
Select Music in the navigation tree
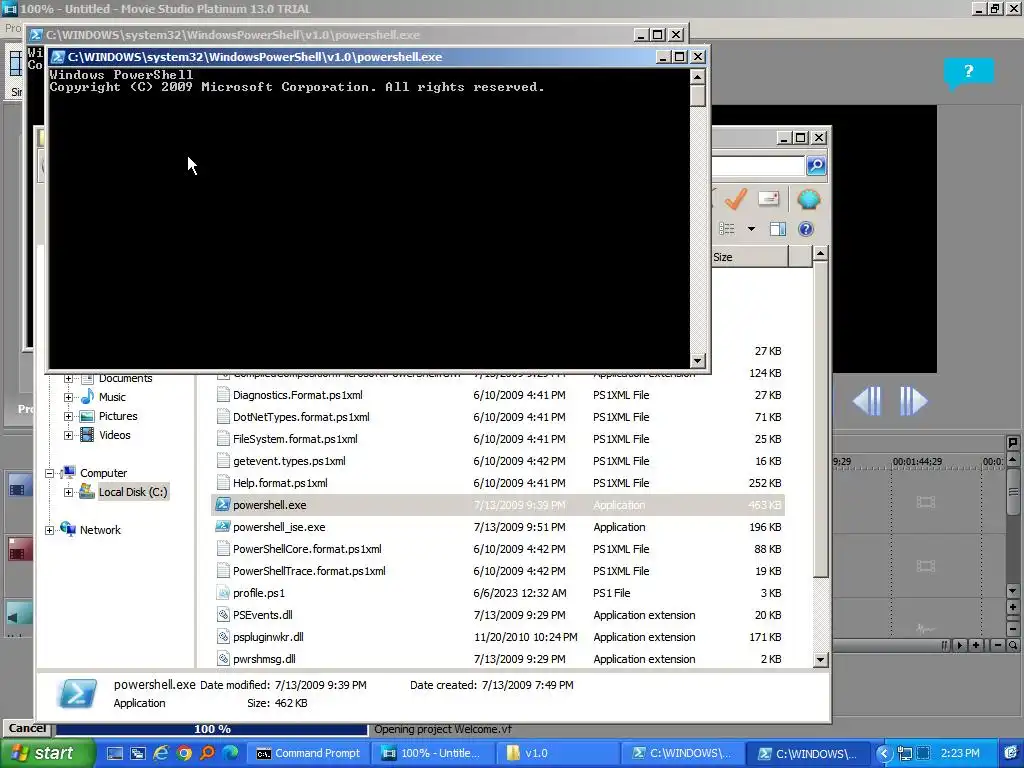coord(112,397)
